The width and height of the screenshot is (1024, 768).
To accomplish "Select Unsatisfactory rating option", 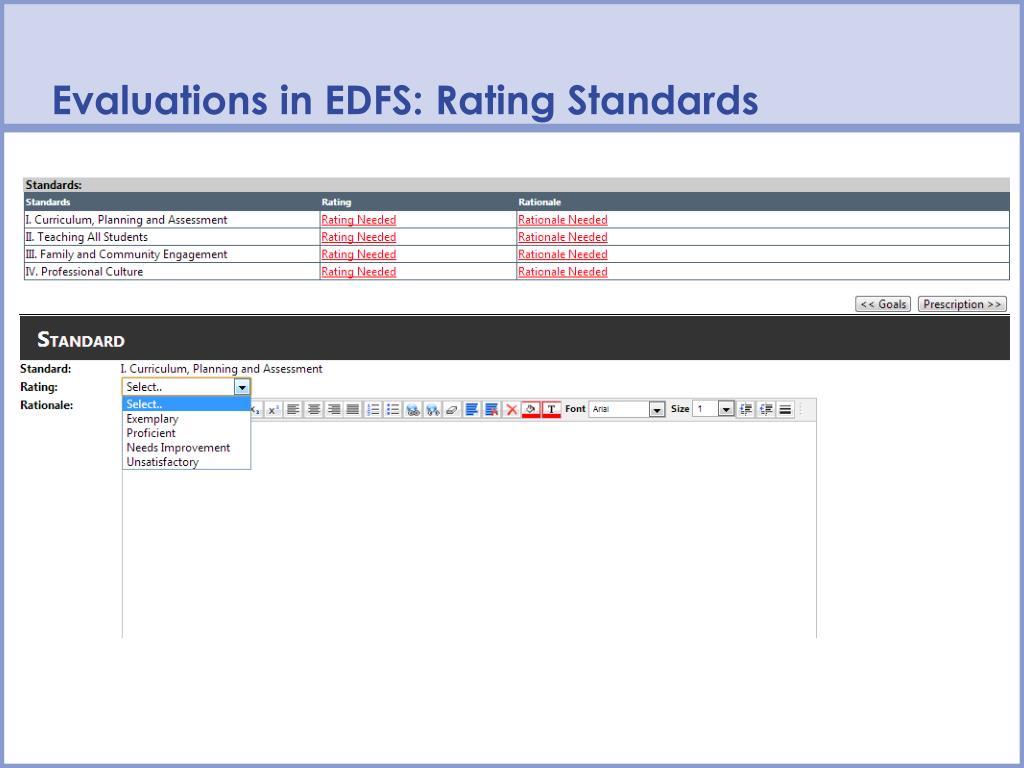I will pos(186,462).
